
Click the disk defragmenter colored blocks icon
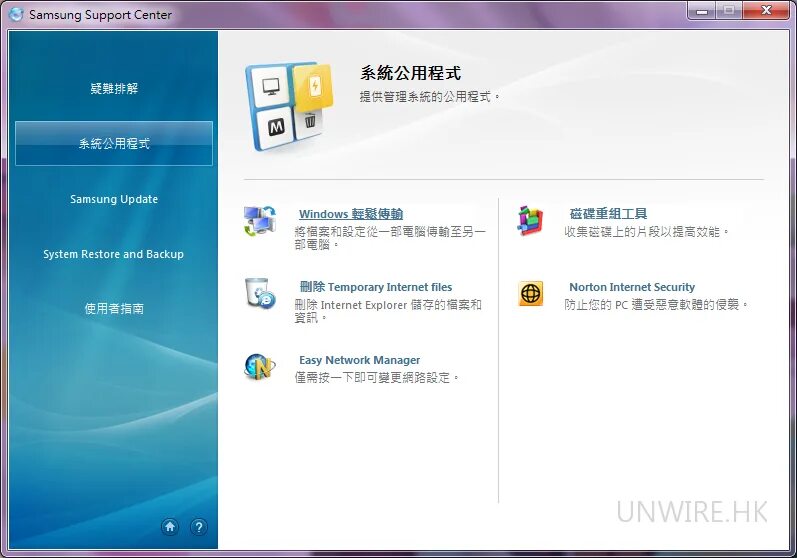[x=530, y=221]
